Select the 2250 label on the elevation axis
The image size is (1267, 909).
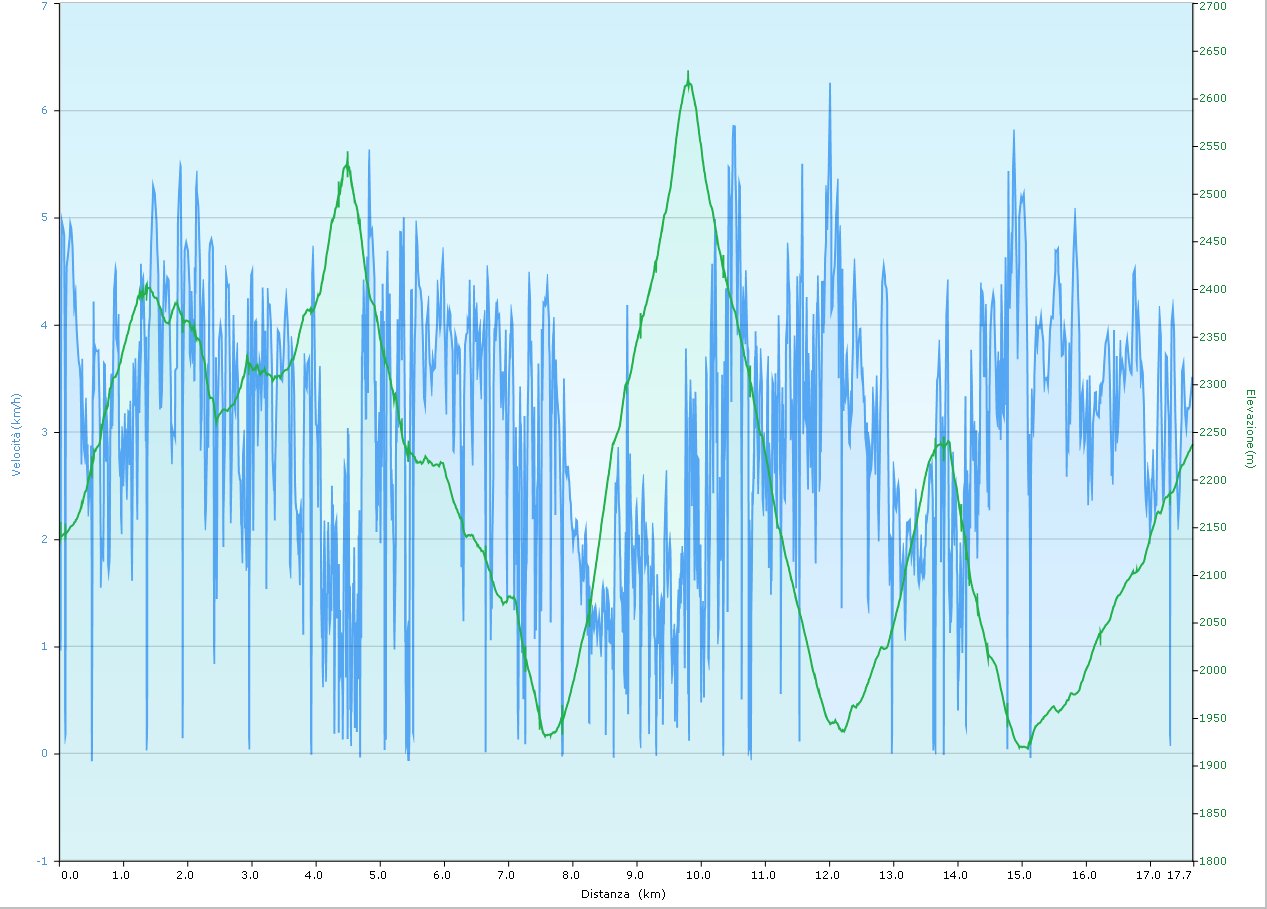coord(1213,433)
